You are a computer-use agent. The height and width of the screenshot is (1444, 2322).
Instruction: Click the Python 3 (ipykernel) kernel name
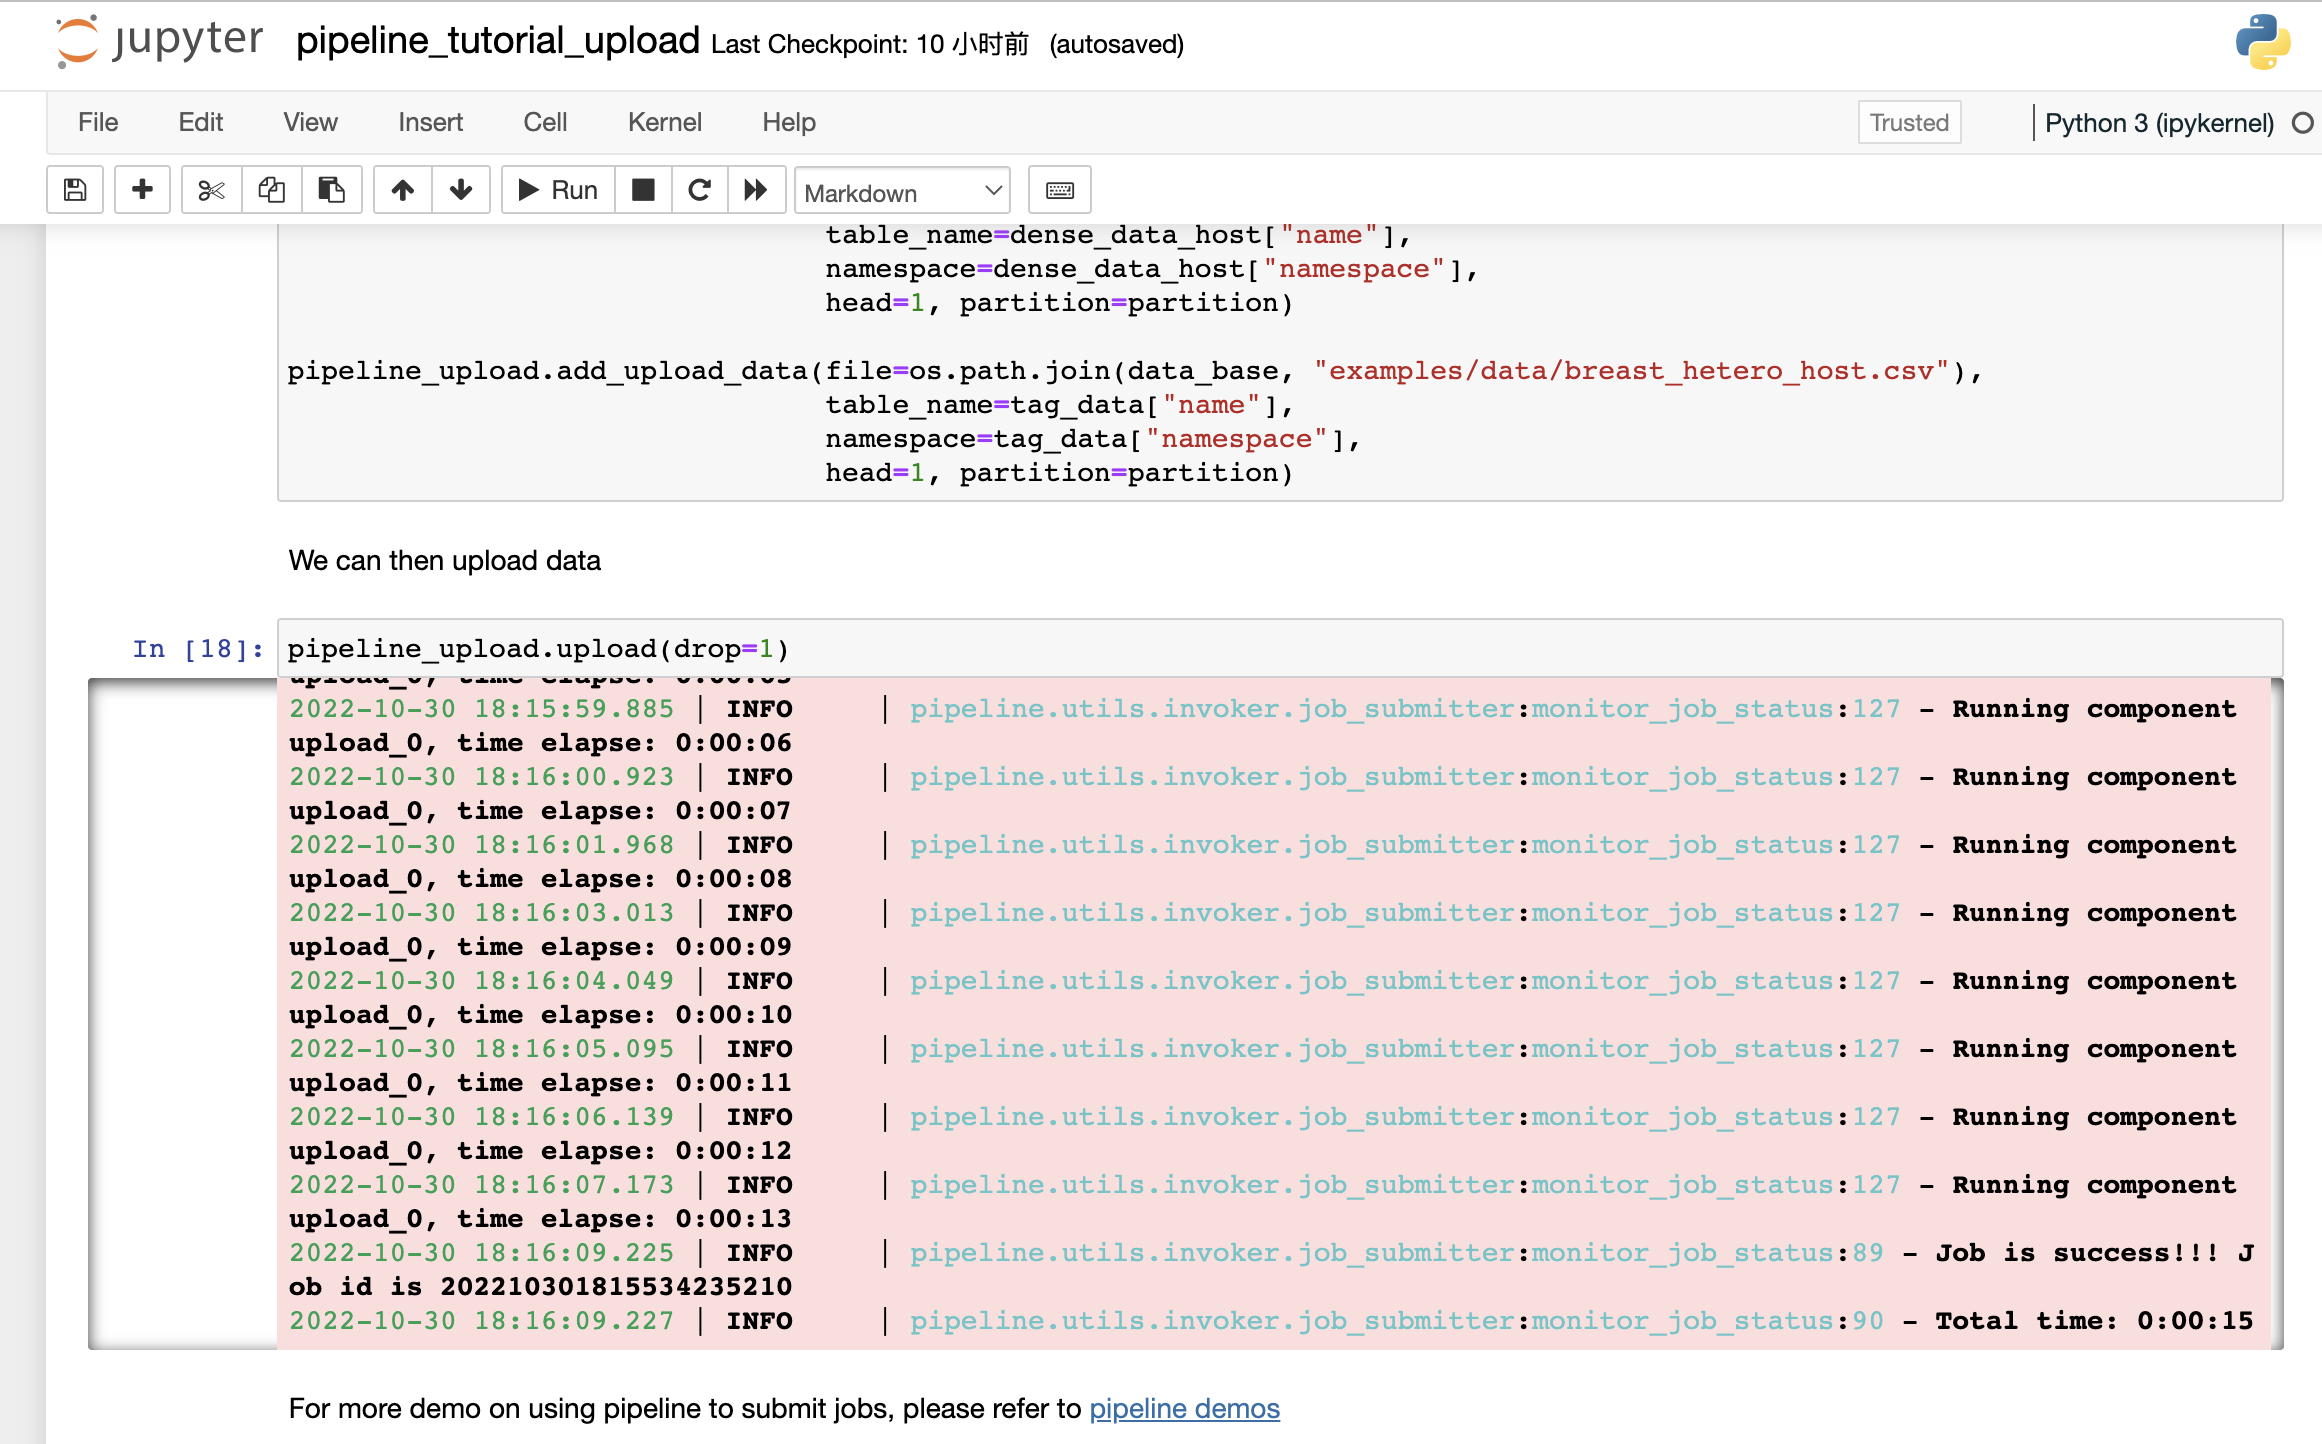[x=2159, y=123]
